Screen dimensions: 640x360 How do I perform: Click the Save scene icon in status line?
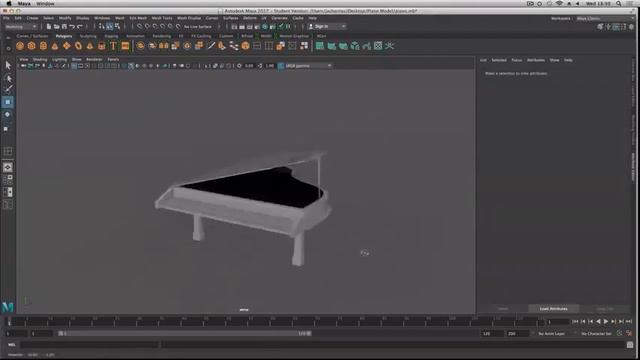(64, 27)
